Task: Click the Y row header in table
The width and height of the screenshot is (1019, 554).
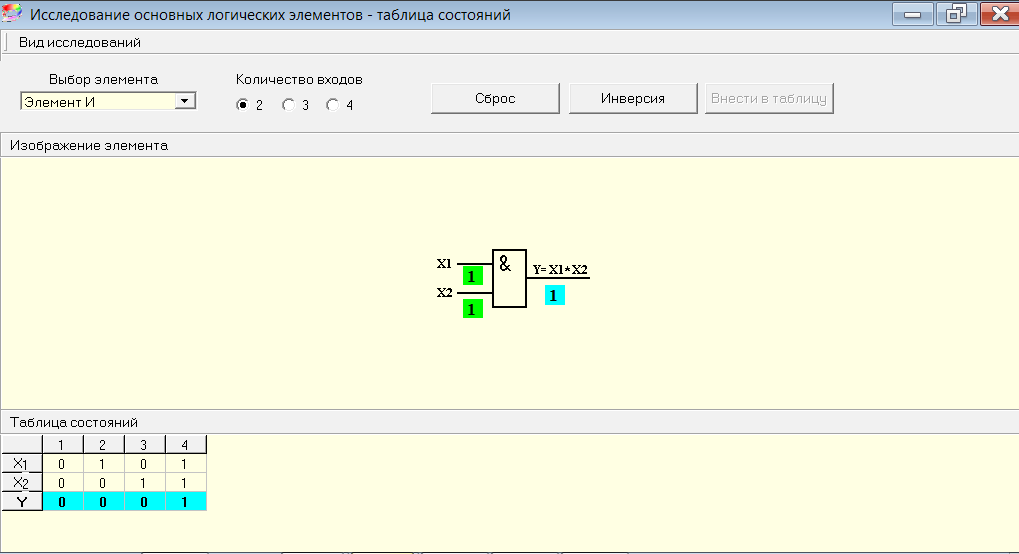Action: click(x=21, y=501)
